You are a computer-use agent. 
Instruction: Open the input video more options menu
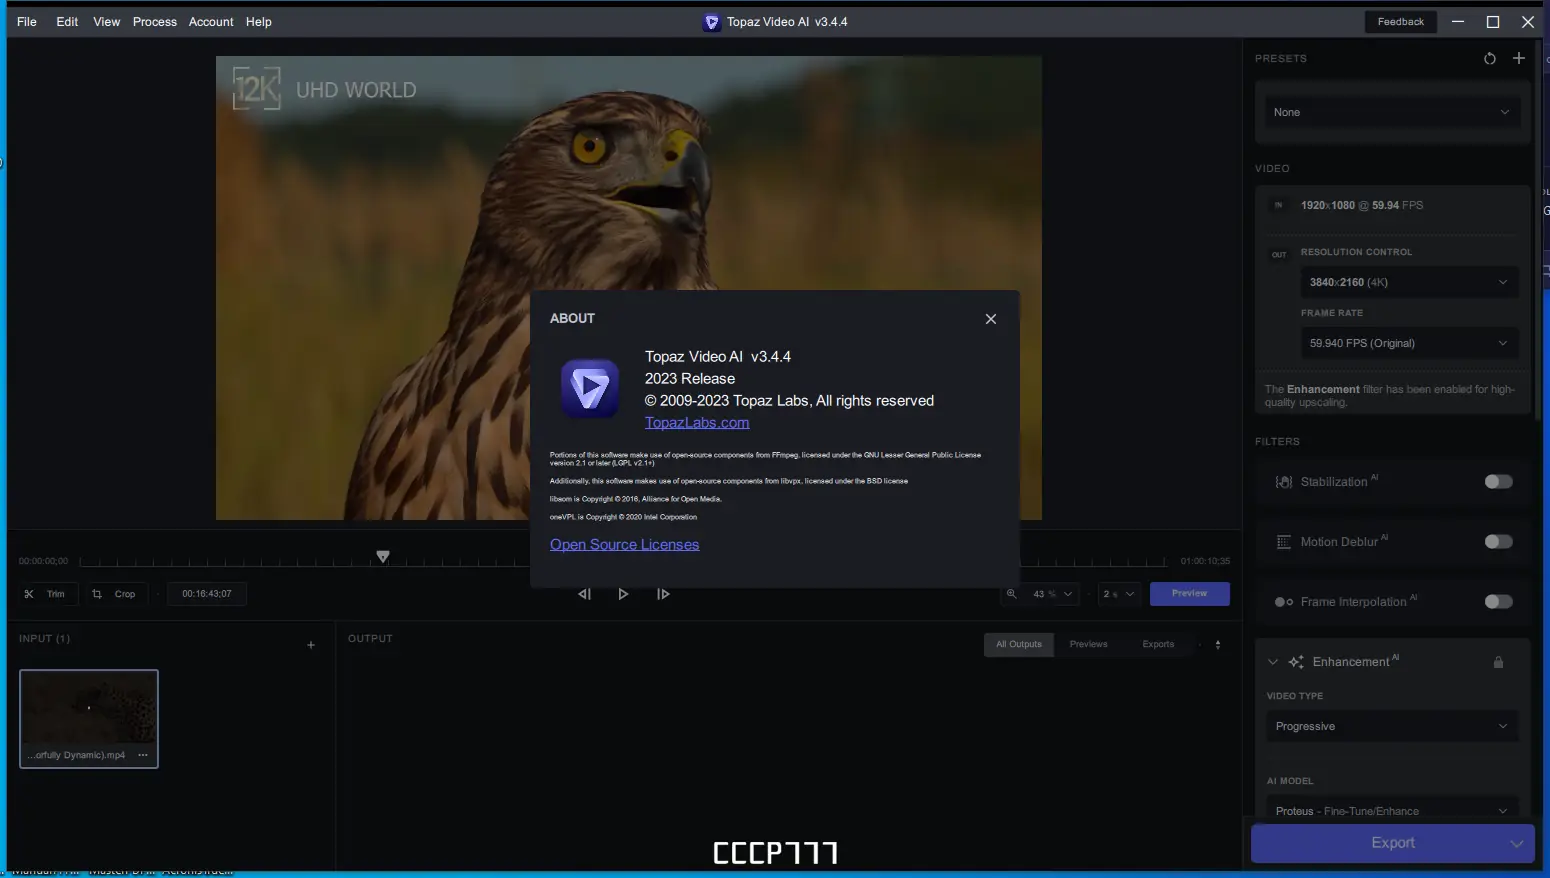143,755
